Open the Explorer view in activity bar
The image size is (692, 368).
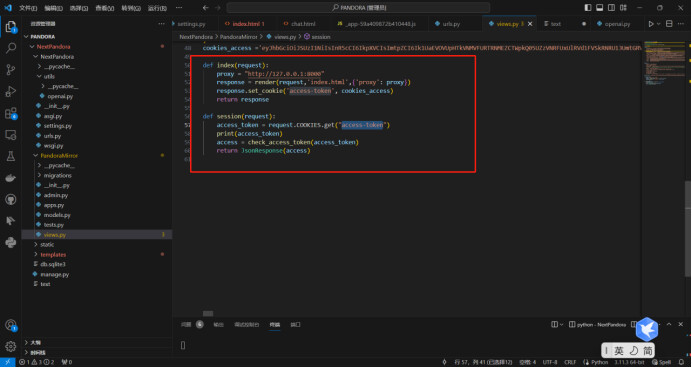pos(11,26)
